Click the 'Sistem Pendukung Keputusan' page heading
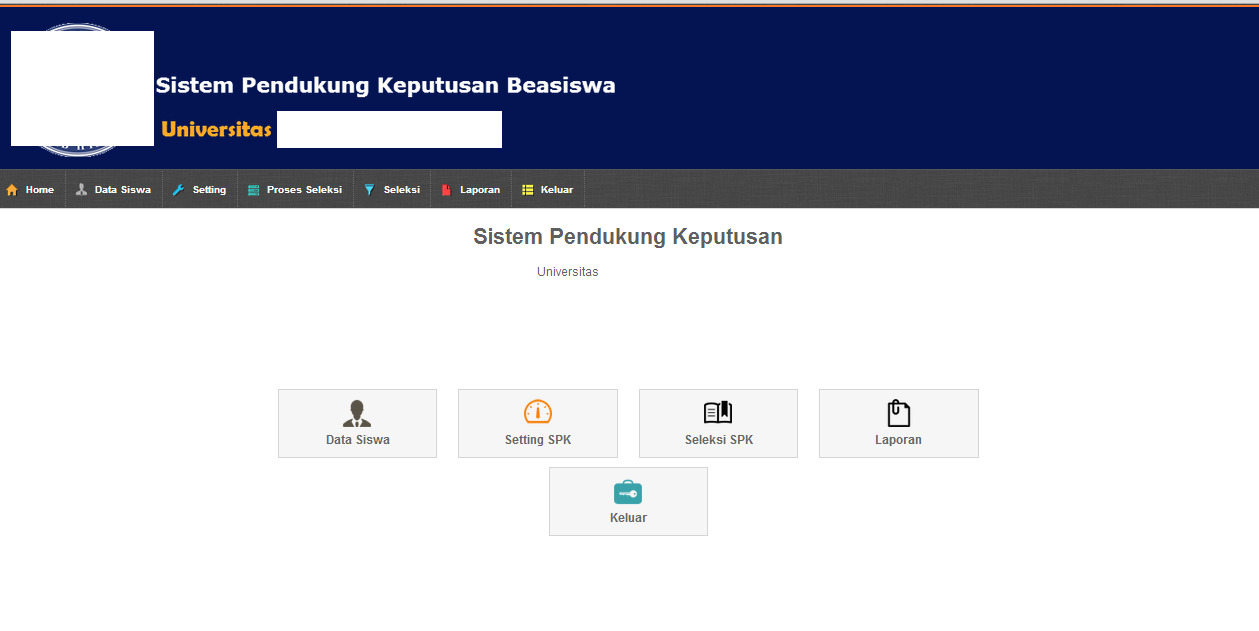 [x=628, y=237]
